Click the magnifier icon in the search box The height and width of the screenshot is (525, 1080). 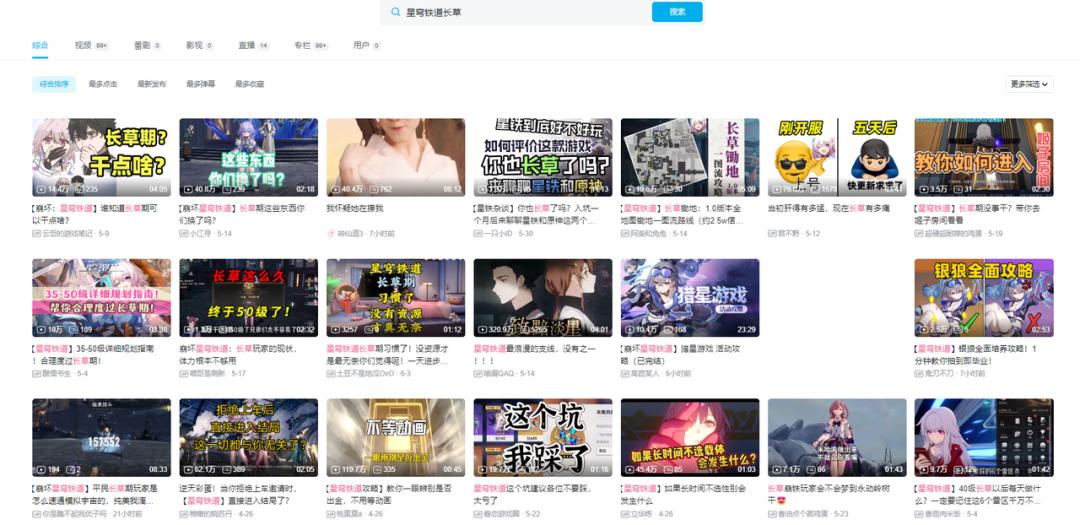pos(395,12)
